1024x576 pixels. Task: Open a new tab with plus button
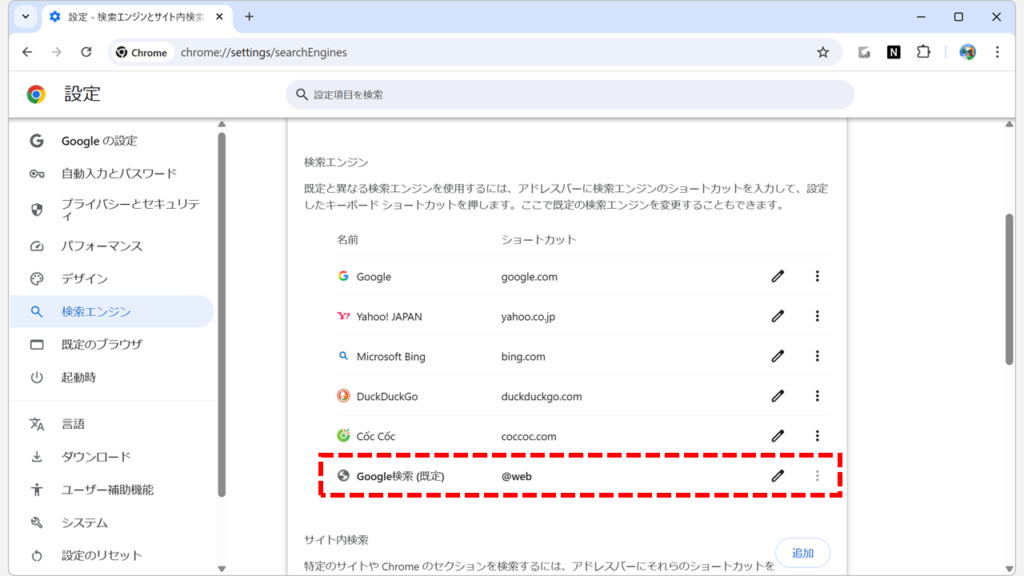click(249, 17)
